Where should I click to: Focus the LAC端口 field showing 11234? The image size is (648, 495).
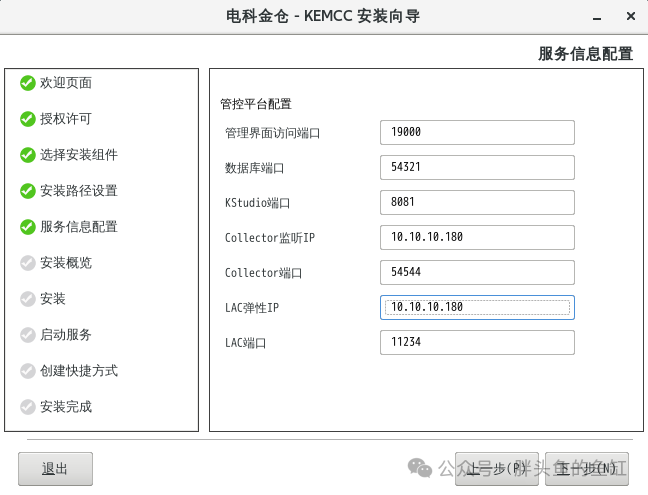(477, 342)
